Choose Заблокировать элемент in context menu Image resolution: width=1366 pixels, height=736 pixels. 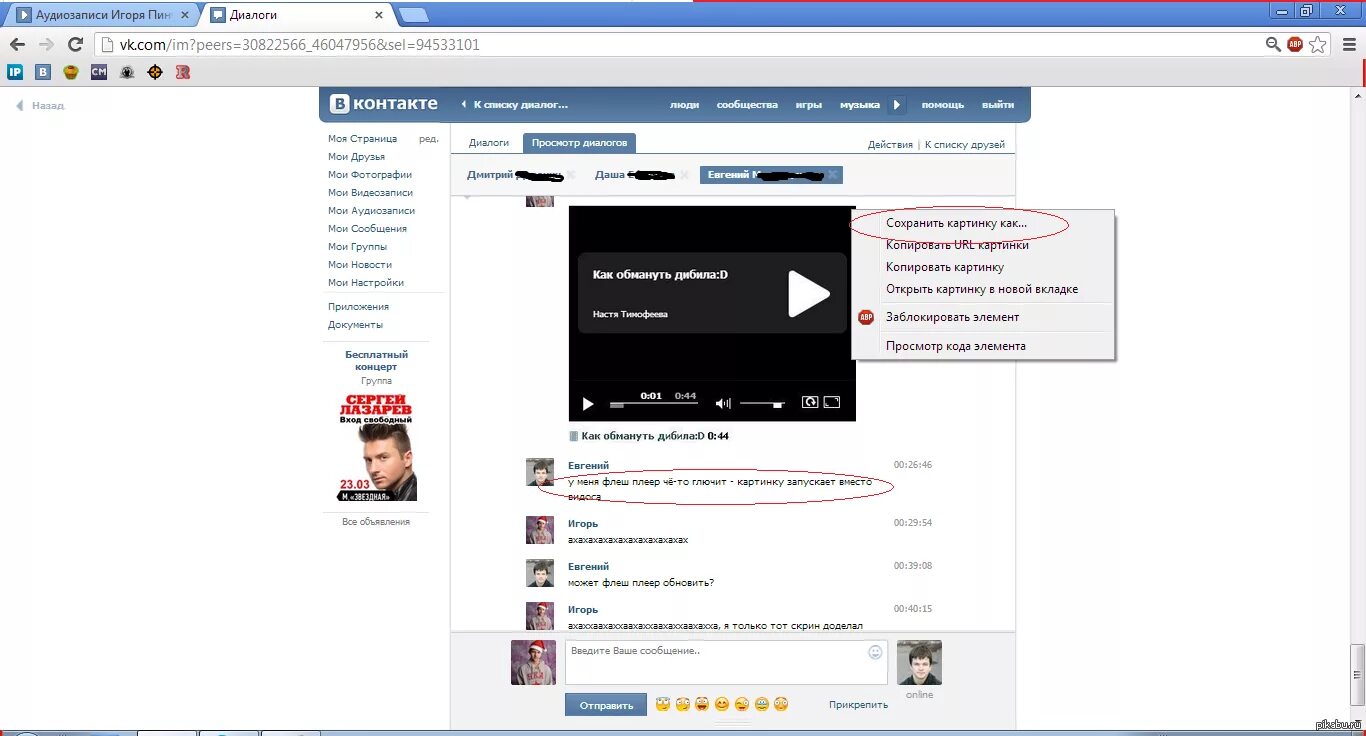pos(952,317)
